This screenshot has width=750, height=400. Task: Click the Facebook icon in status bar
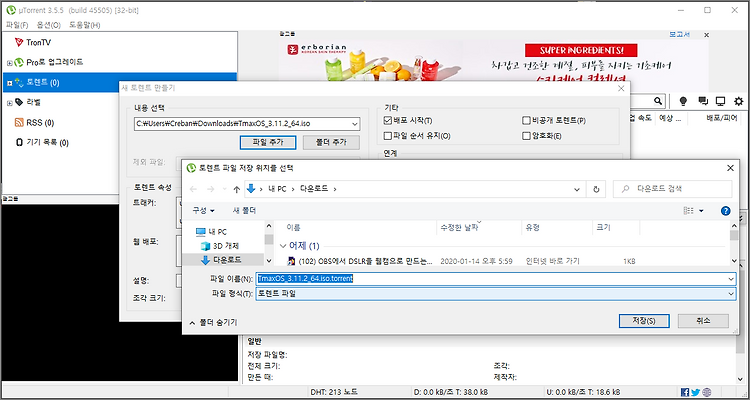tap(685, 392)
